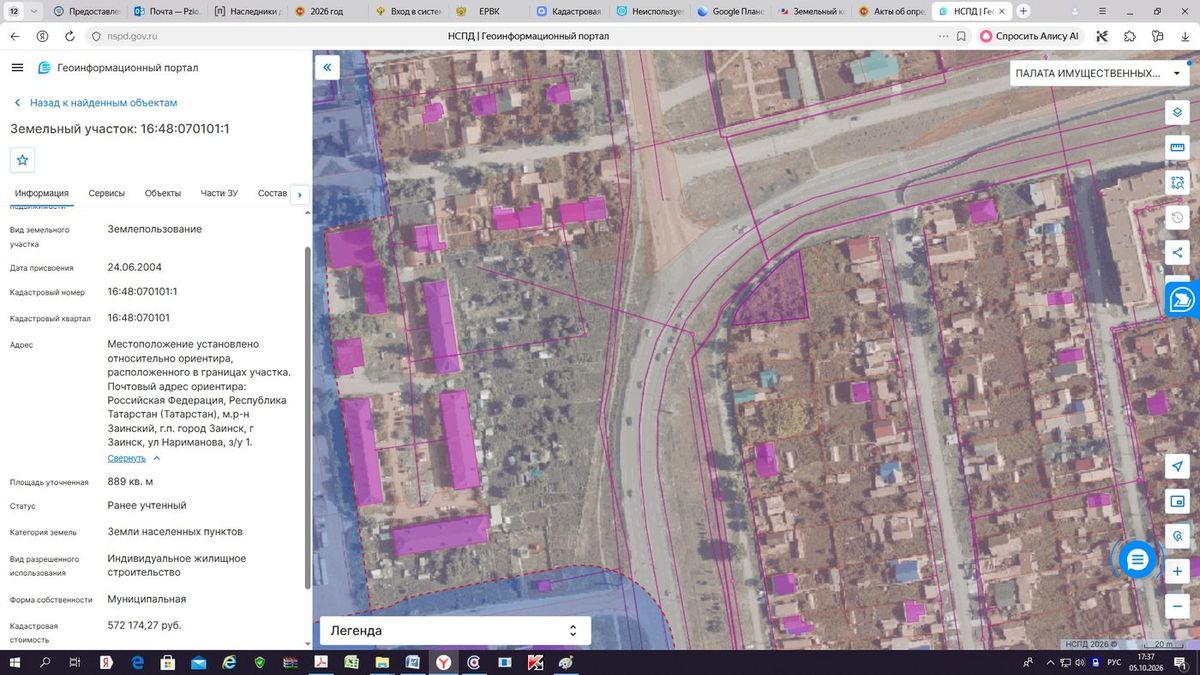Open the map history tool
The height and width of the screenshot is (675, 1200).
coord(1177,217)
